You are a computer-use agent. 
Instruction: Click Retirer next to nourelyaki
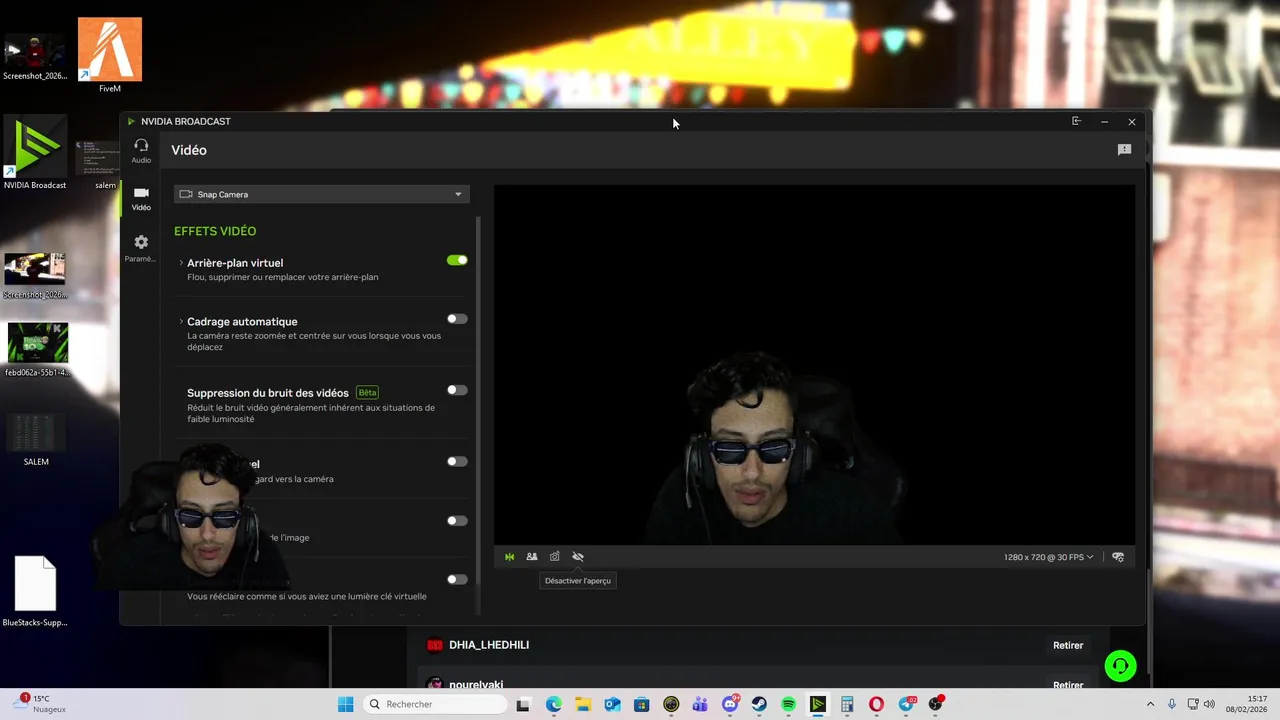click(x=1068, y=685)
